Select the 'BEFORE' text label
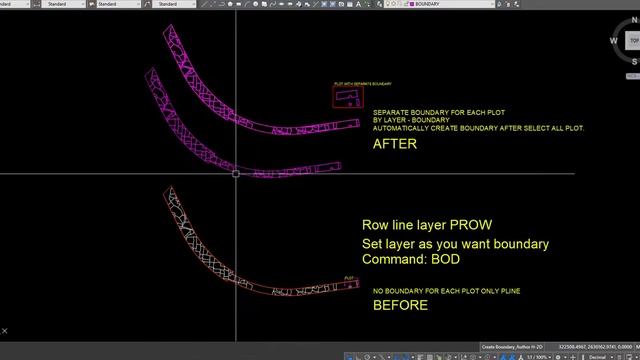Image resolution: width=640 pixels, height=360 pixels. click(x=400, y=305)
